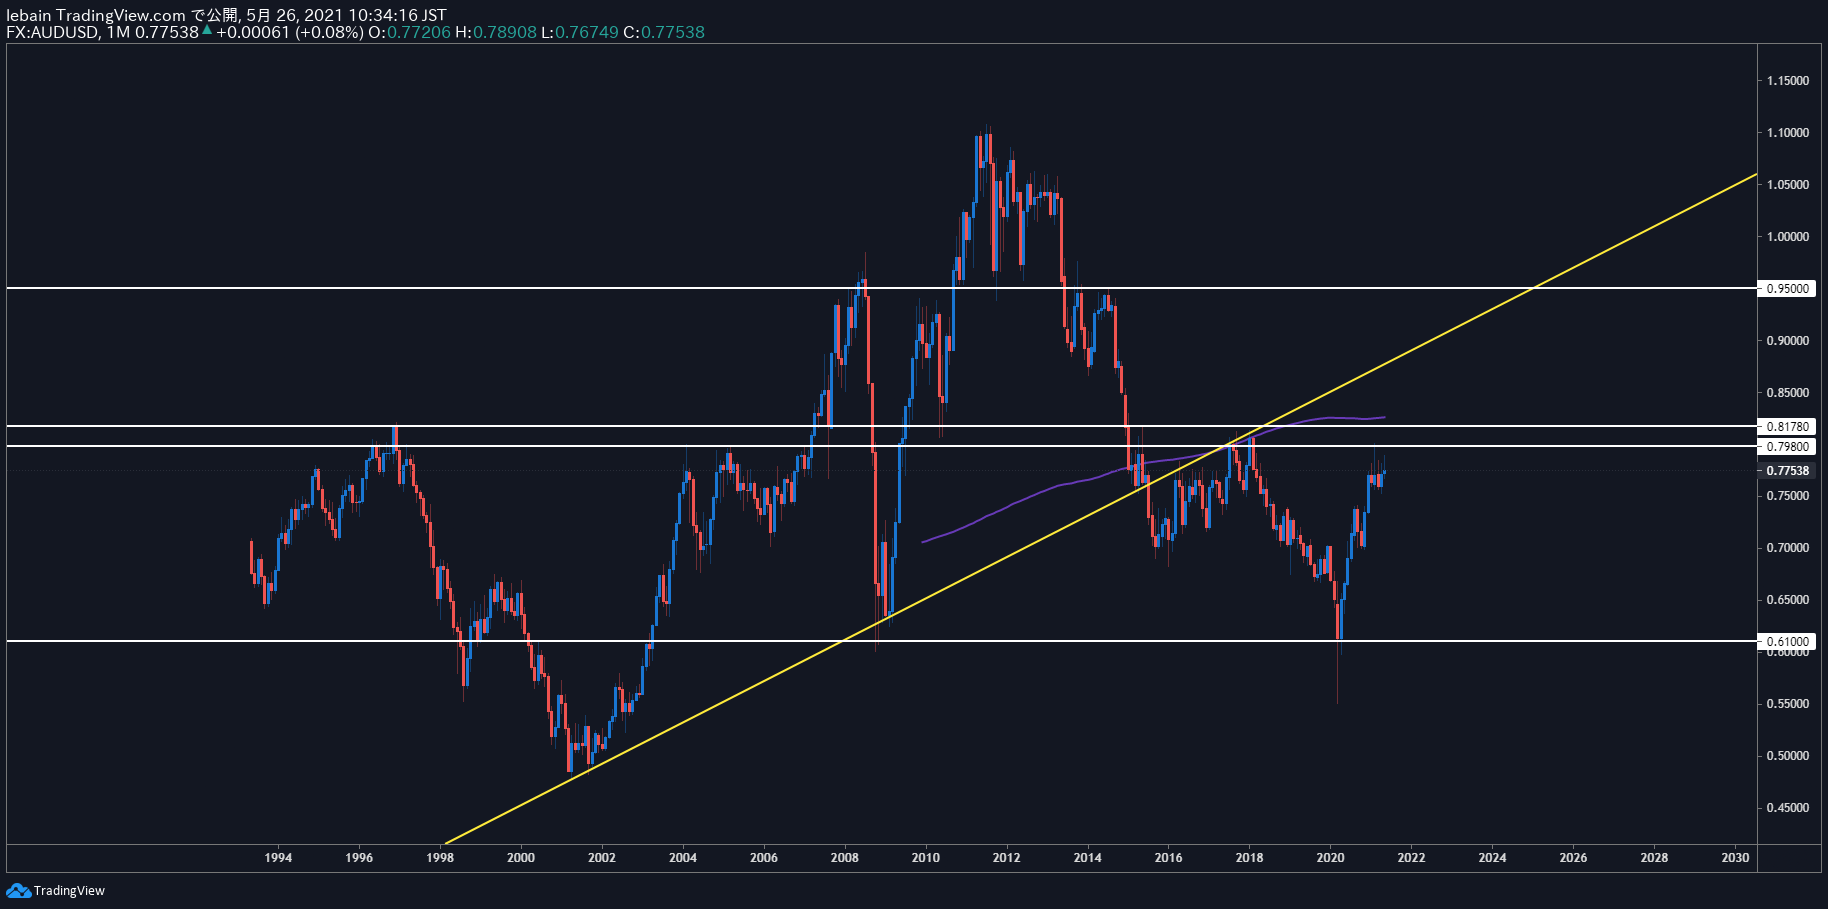This screenshot has height=909, width=1828.
Task: Click the 2004 label on time axis
Action: click(x=683, y=858)
